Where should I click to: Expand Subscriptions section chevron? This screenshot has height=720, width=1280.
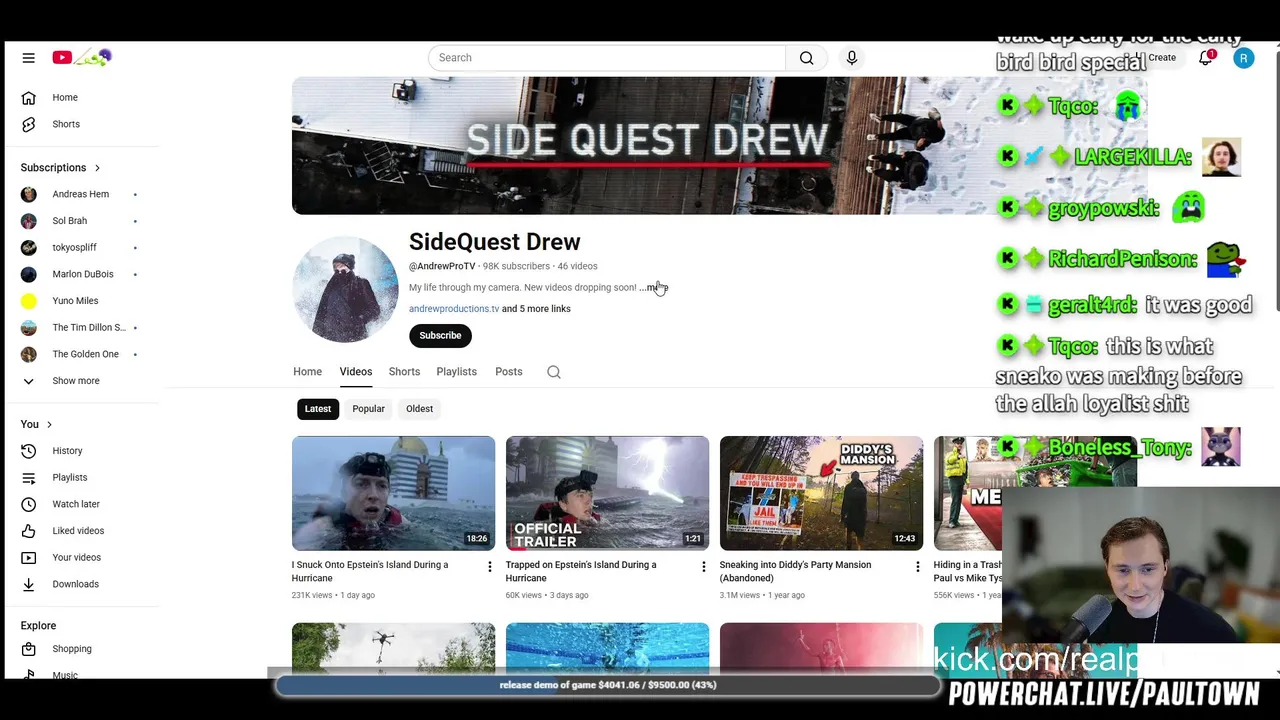pos(97,168)
